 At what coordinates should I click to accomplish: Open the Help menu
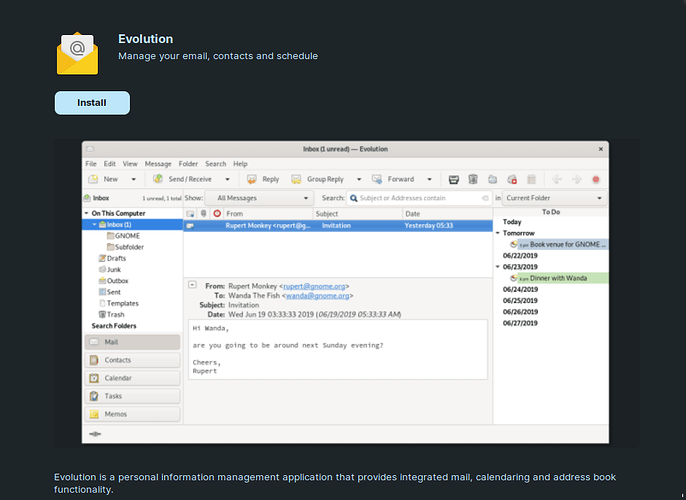click(240, 164)
